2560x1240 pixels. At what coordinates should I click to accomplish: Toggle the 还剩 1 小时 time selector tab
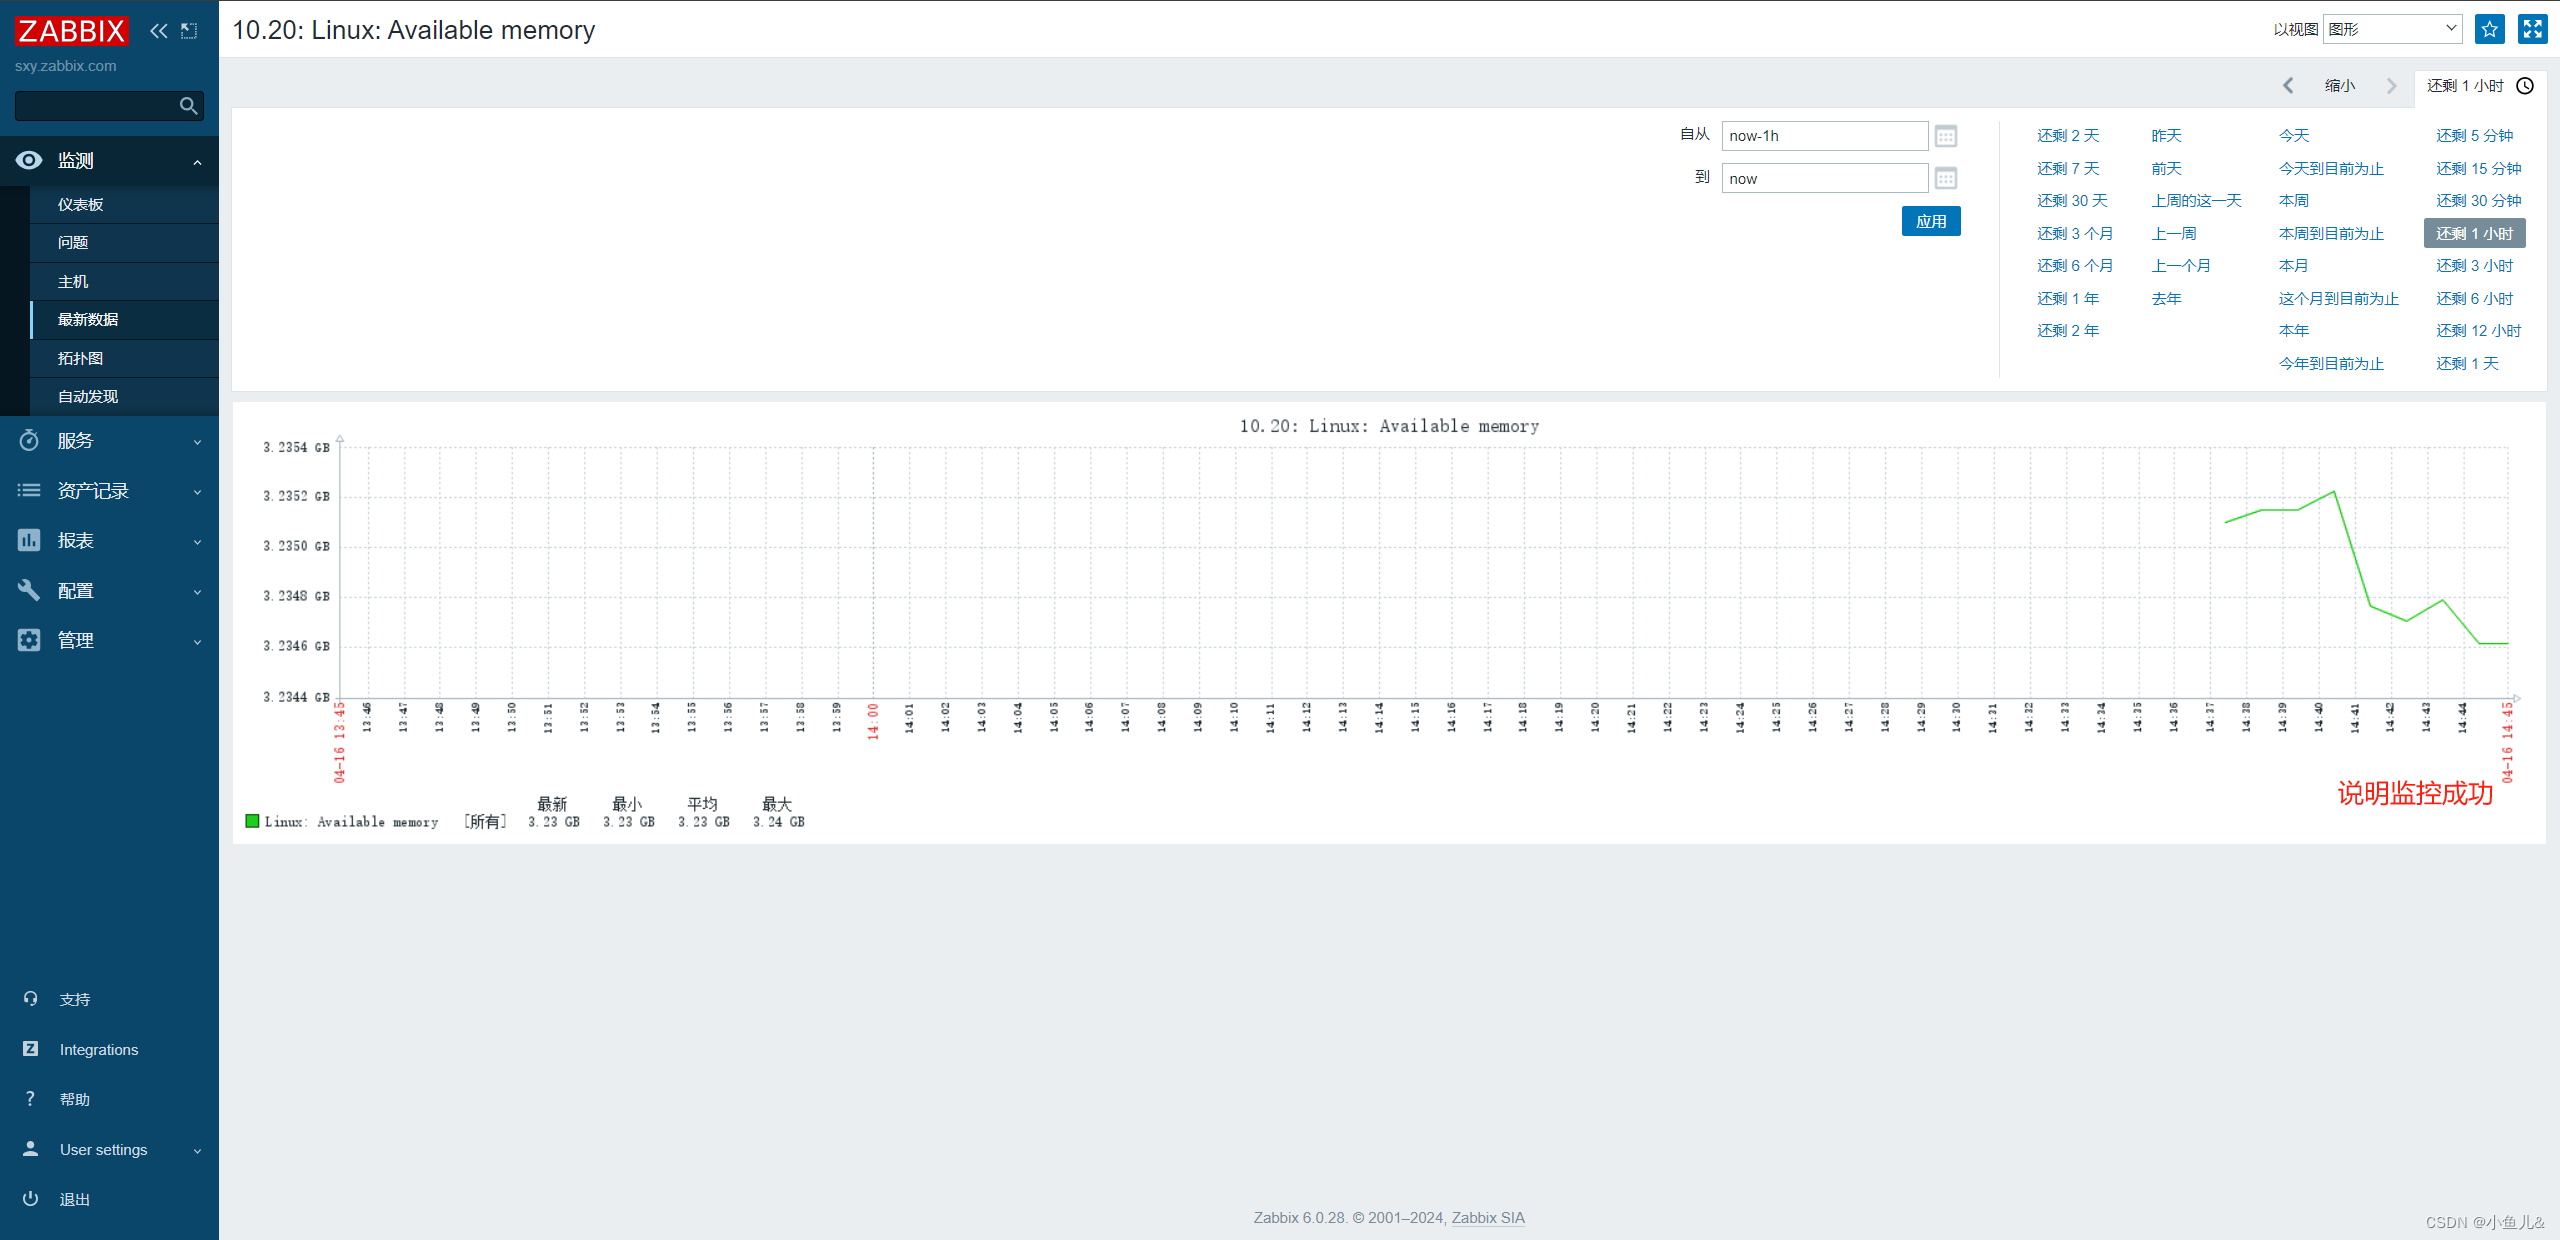tap(2480, 86)
